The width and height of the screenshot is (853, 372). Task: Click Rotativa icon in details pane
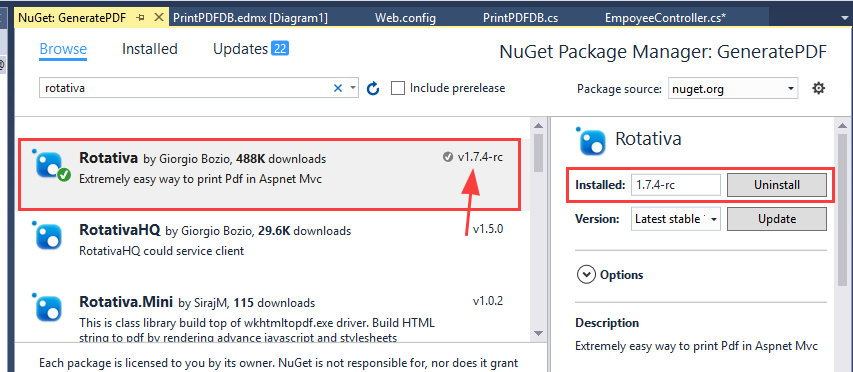tap(591, 140)
